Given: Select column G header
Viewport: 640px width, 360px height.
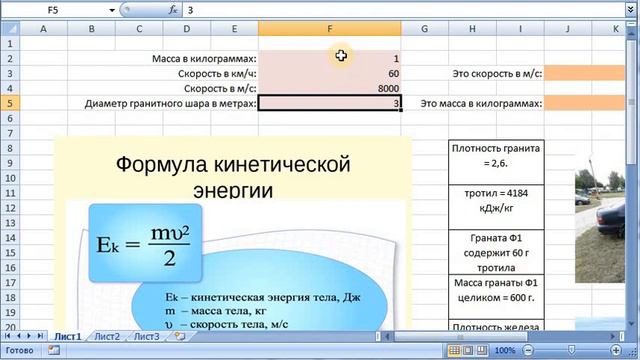Looking at the screenshot, I should (x=424, y=29).
